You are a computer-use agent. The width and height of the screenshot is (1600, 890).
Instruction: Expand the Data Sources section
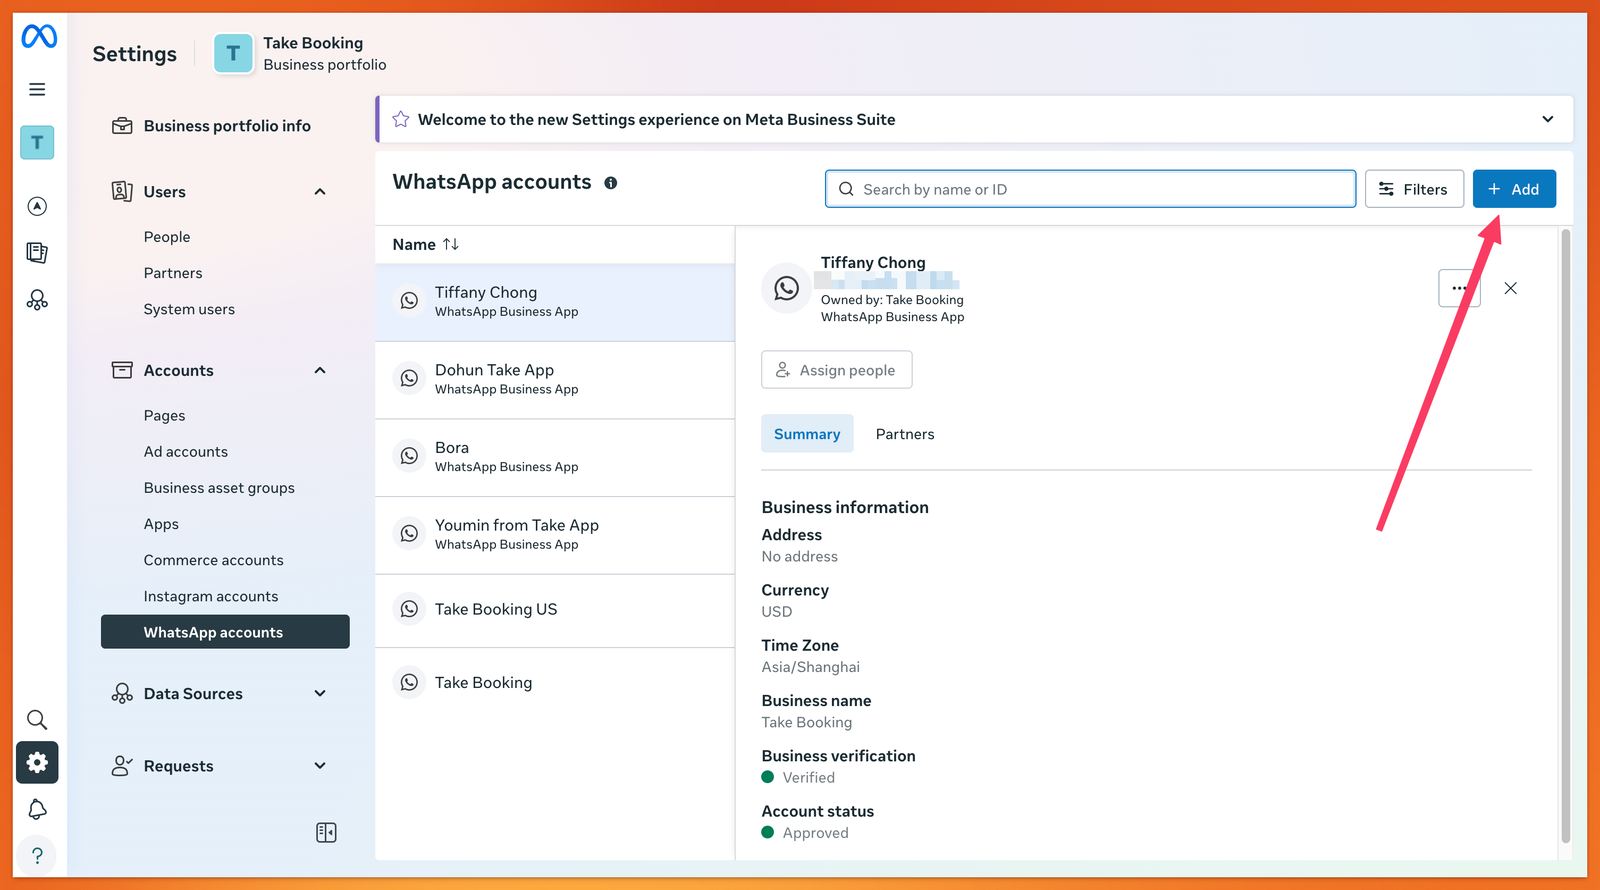pos(320,693)
